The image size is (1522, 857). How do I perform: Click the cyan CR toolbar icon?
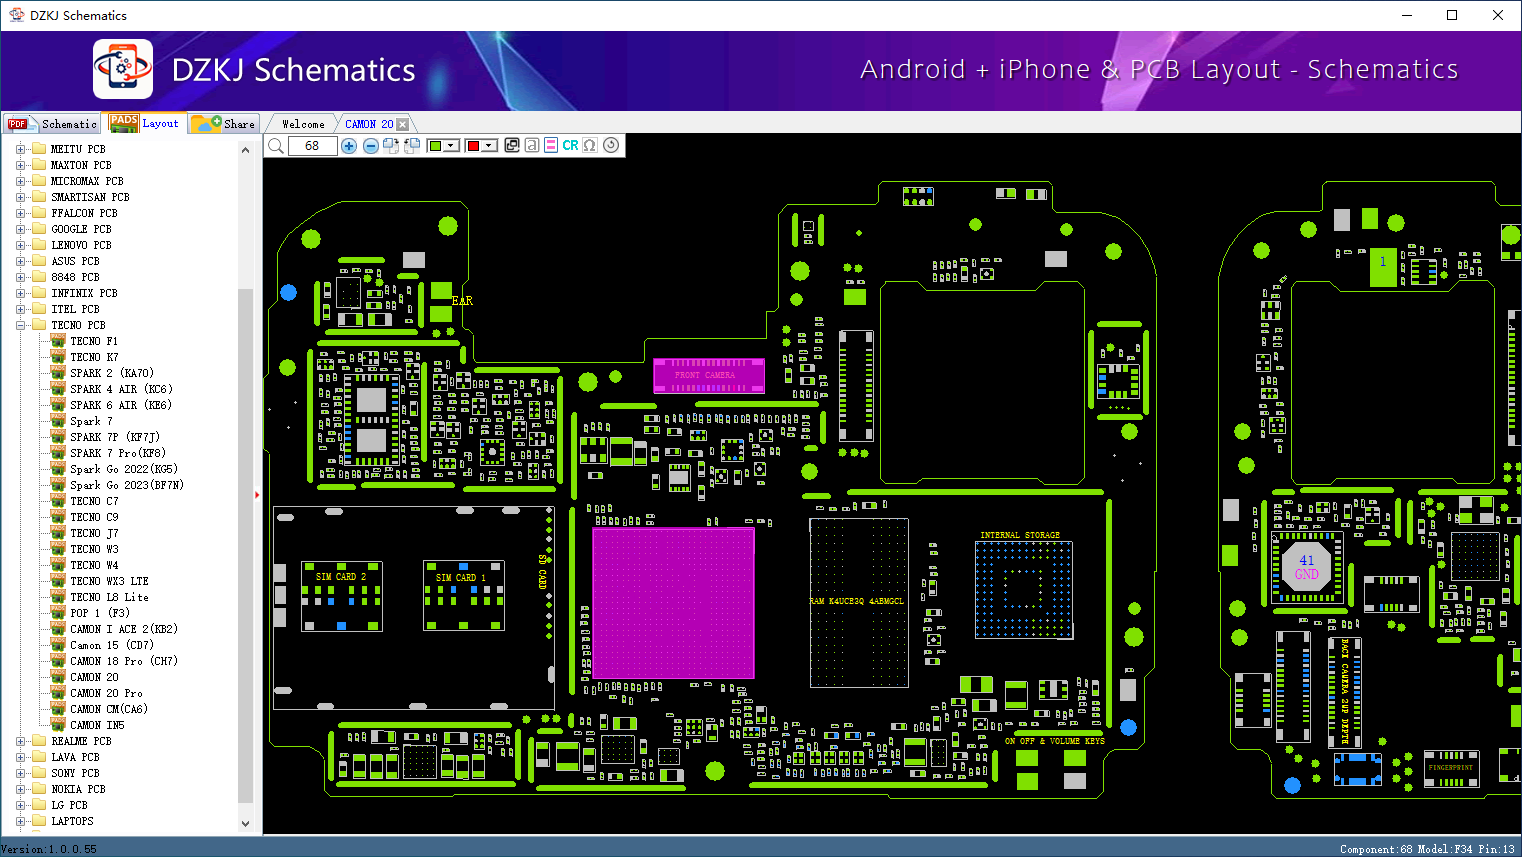(x=570, y=145)
